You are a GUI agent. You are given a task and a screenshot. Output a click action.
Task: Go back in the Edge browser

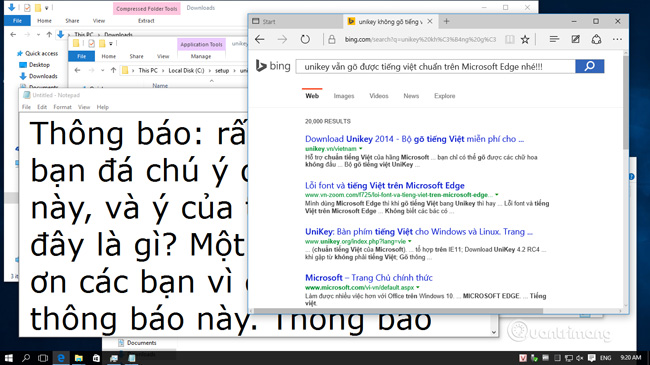pos(260,39)
